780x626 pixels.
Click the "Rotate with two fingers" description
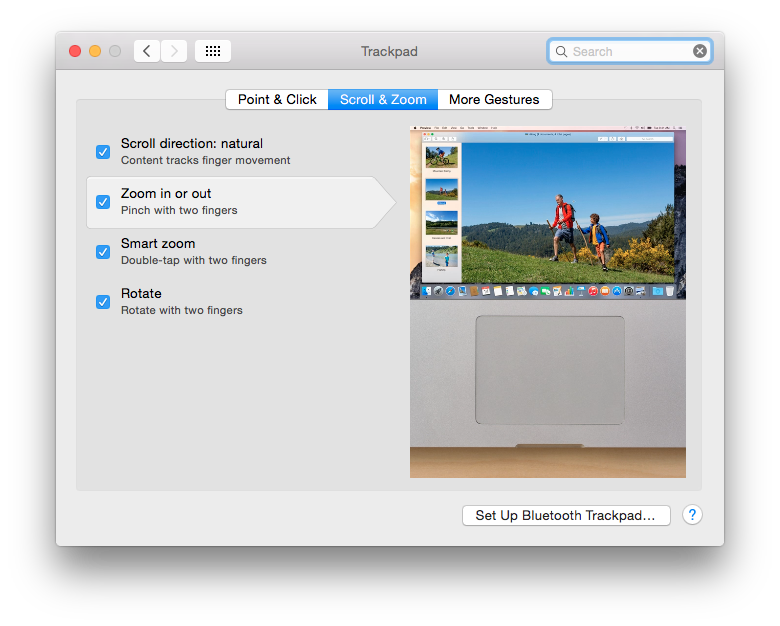(x=182, y=310)
